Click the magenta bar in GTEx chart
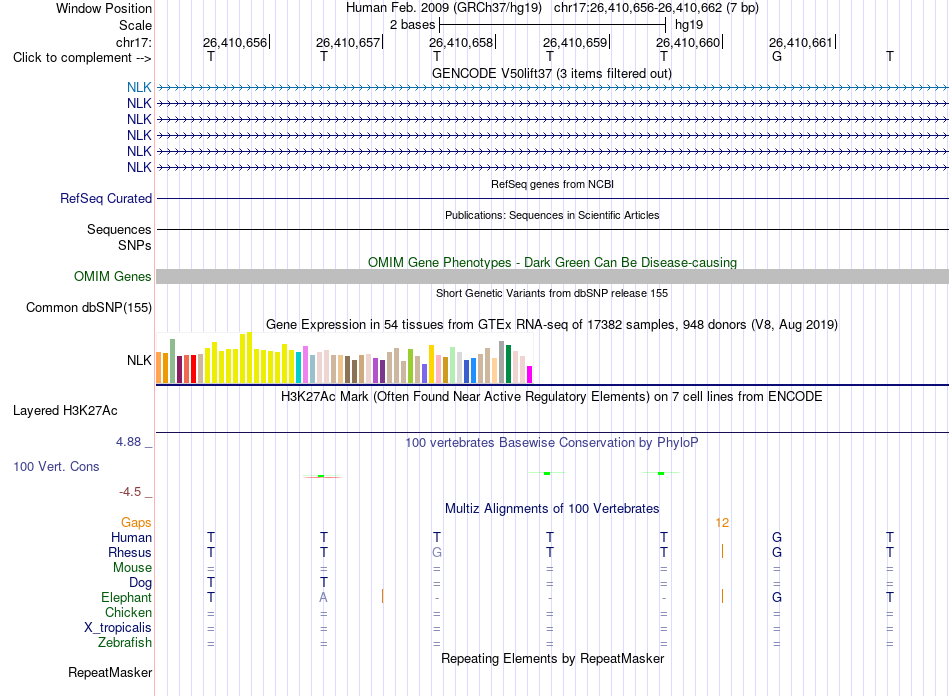Screen dimensions: 950x696 [x=530, y=374]
